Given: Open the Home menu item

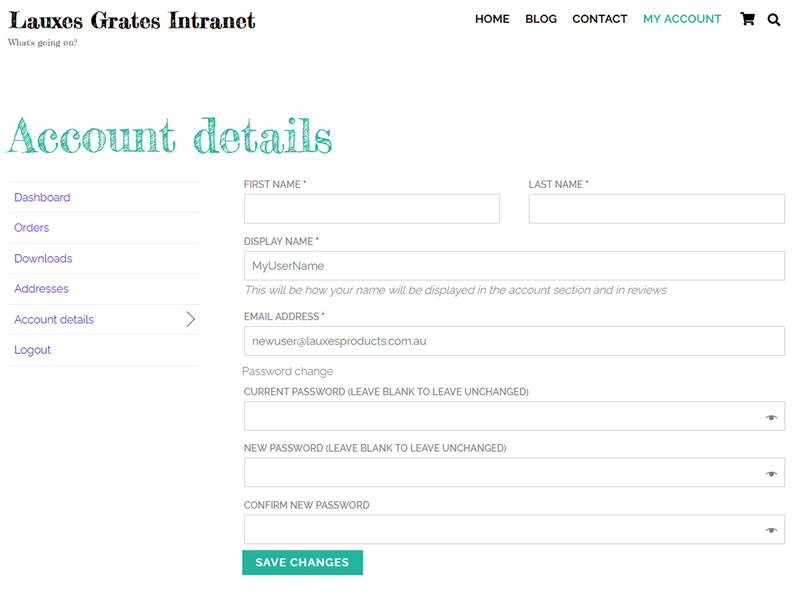Looking at the screenshot, I should (x=492, y=19).
